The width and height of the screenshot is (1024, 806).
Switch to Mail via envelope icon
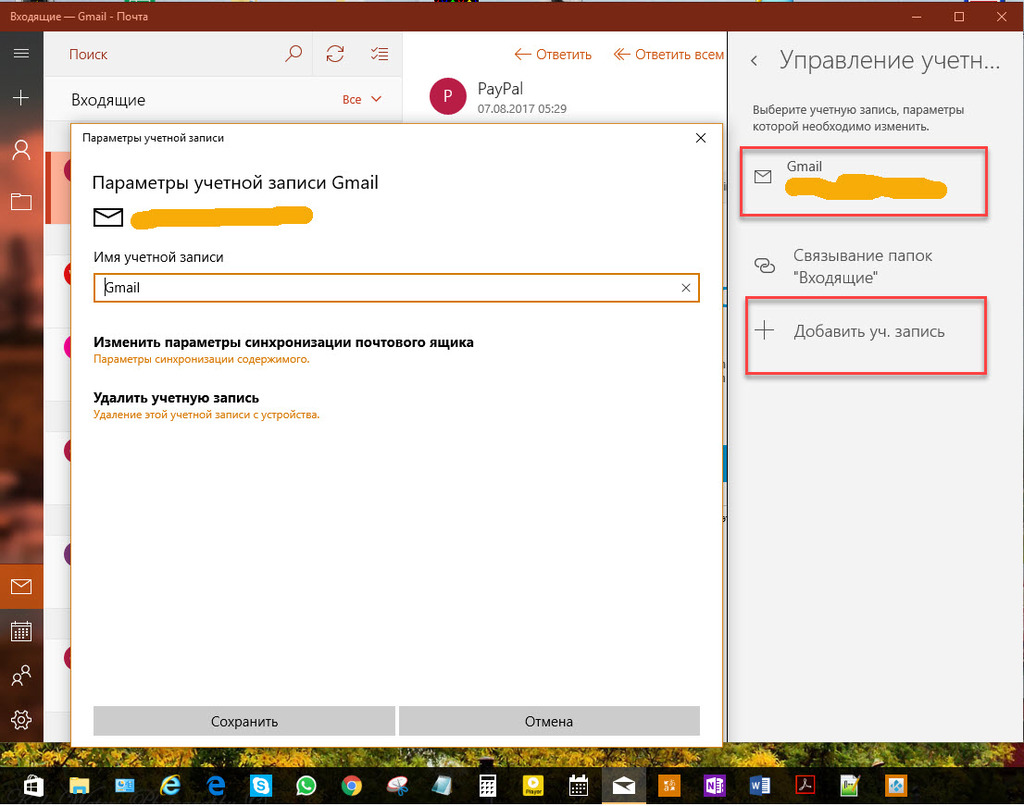(21, 586)
